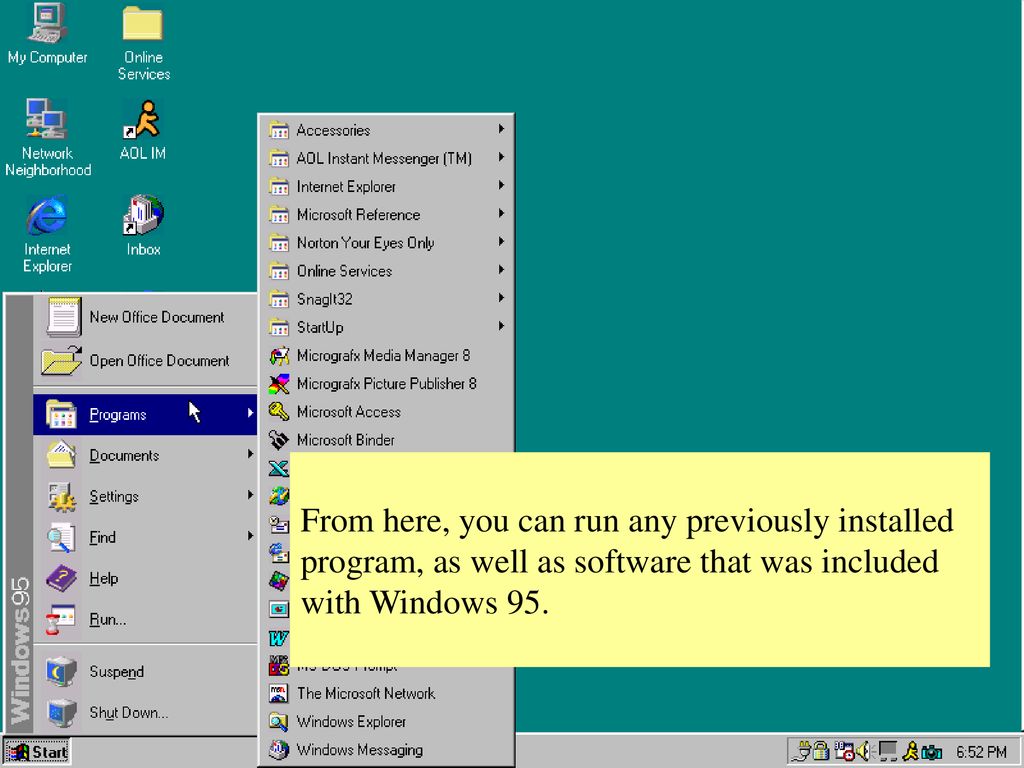Viewport: 1024px width, 768px height.
Task: Click the AOL icon in the system tray
Action: (912, 750)
